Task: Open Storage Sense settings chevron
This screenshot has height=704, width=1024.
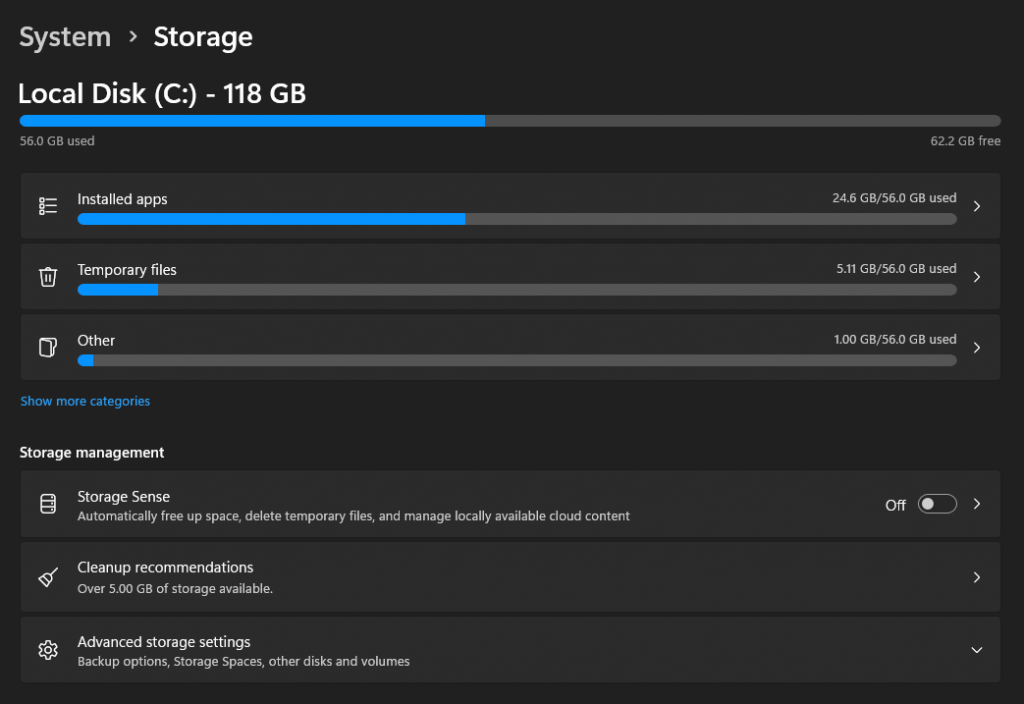Action: [x=977, y=504]
